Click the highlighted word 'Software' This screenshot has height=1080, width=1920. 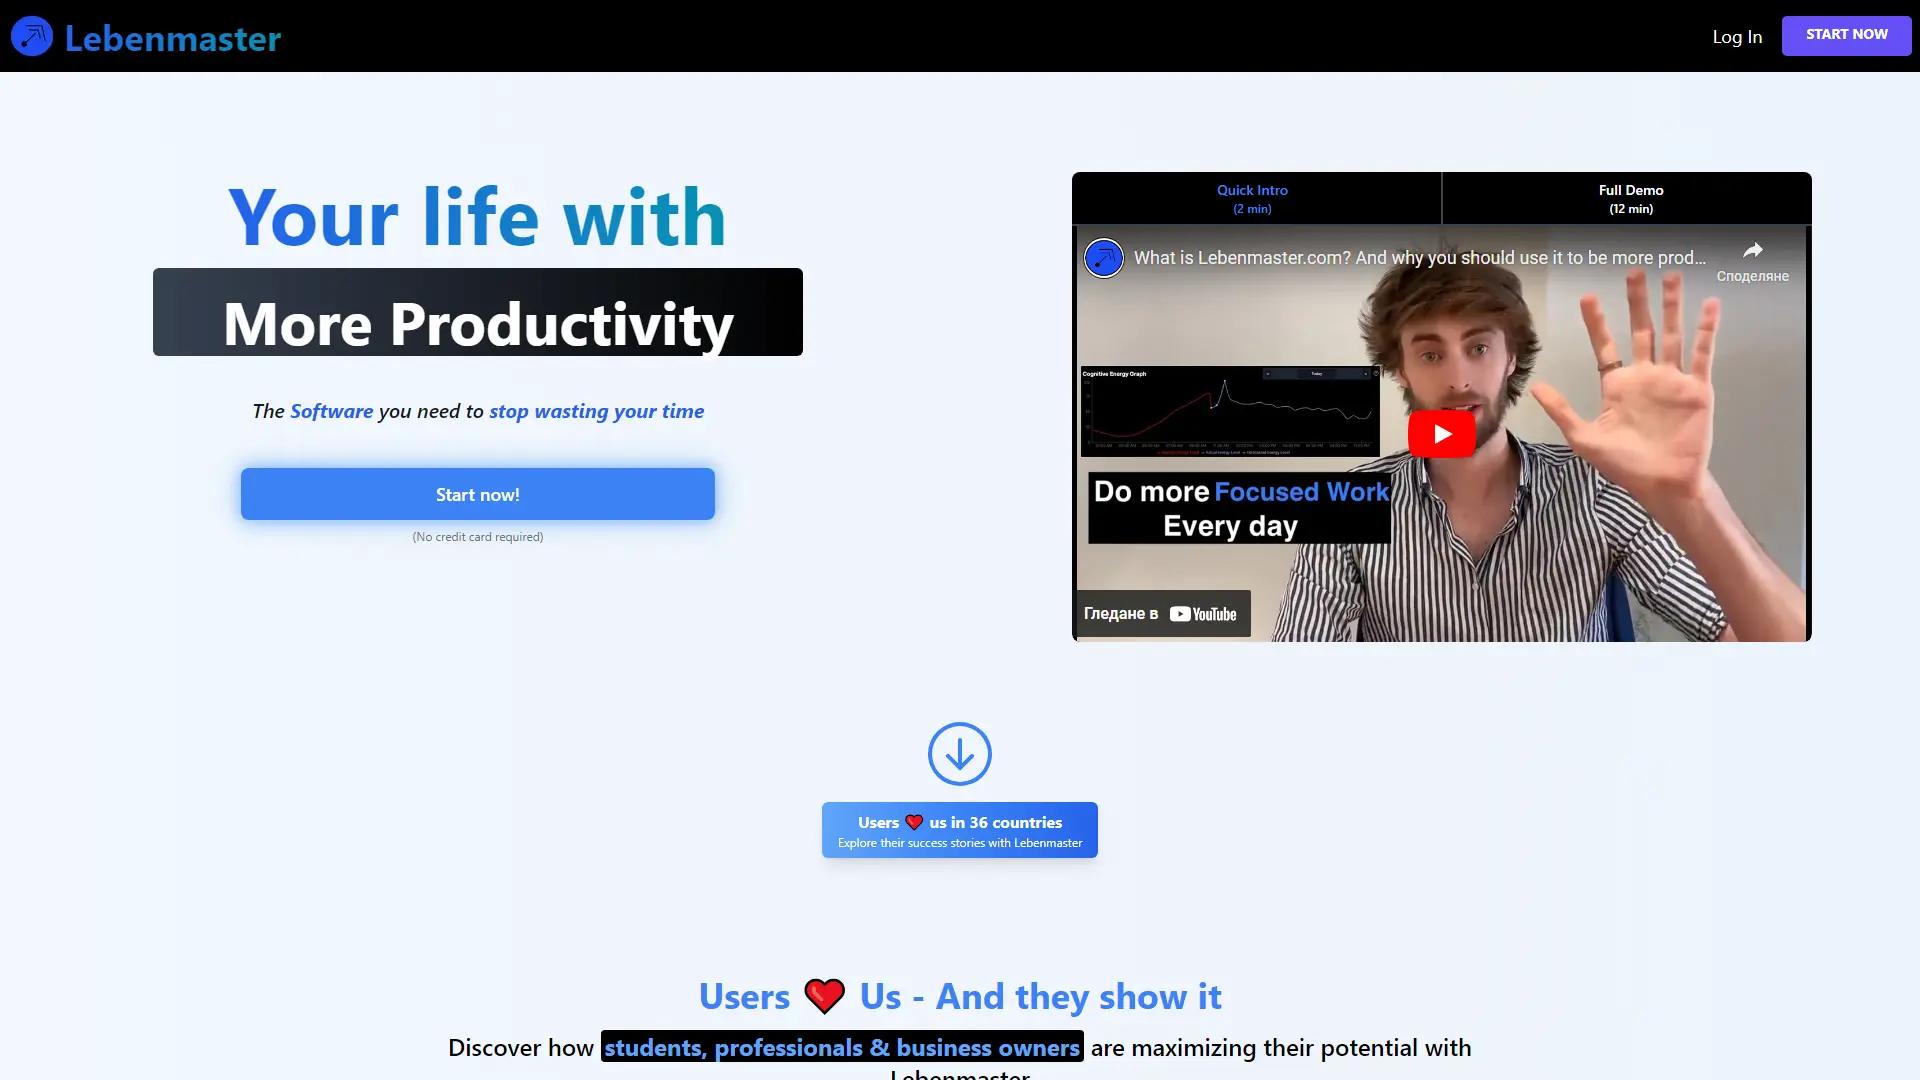click(330, 410)
